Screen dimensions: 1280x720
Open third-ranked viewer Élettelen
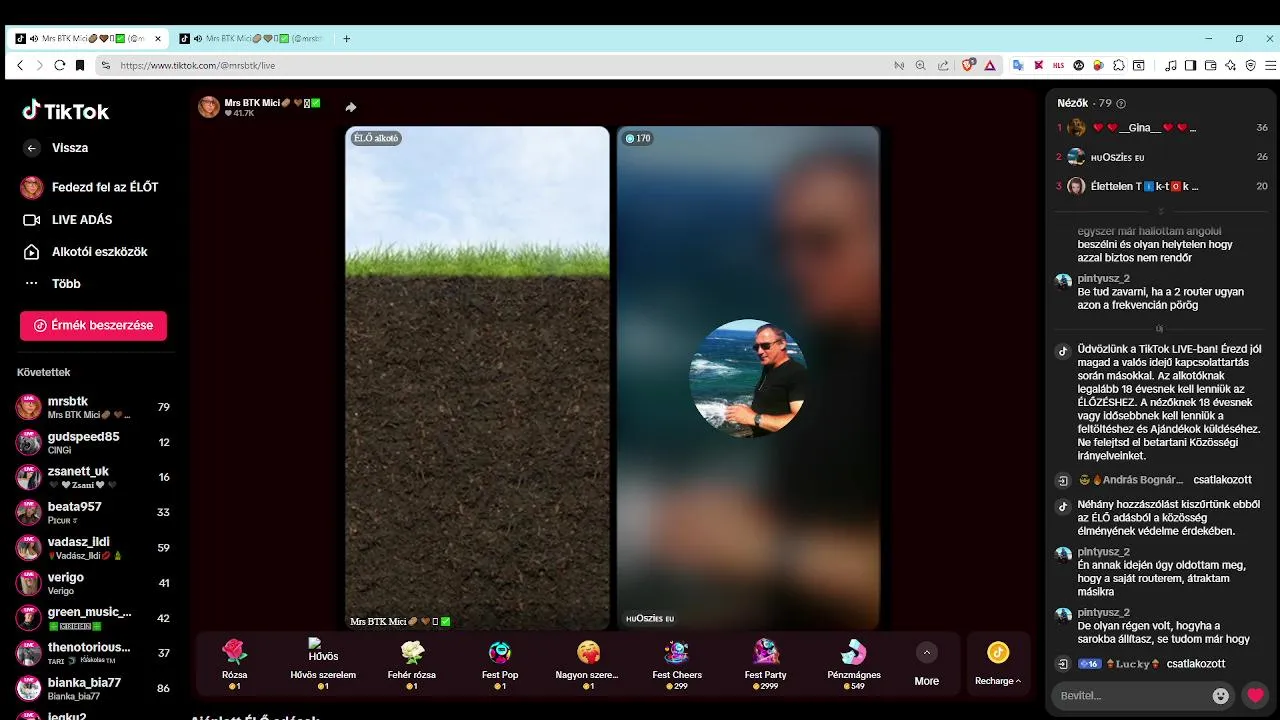tap(1162, 186)
